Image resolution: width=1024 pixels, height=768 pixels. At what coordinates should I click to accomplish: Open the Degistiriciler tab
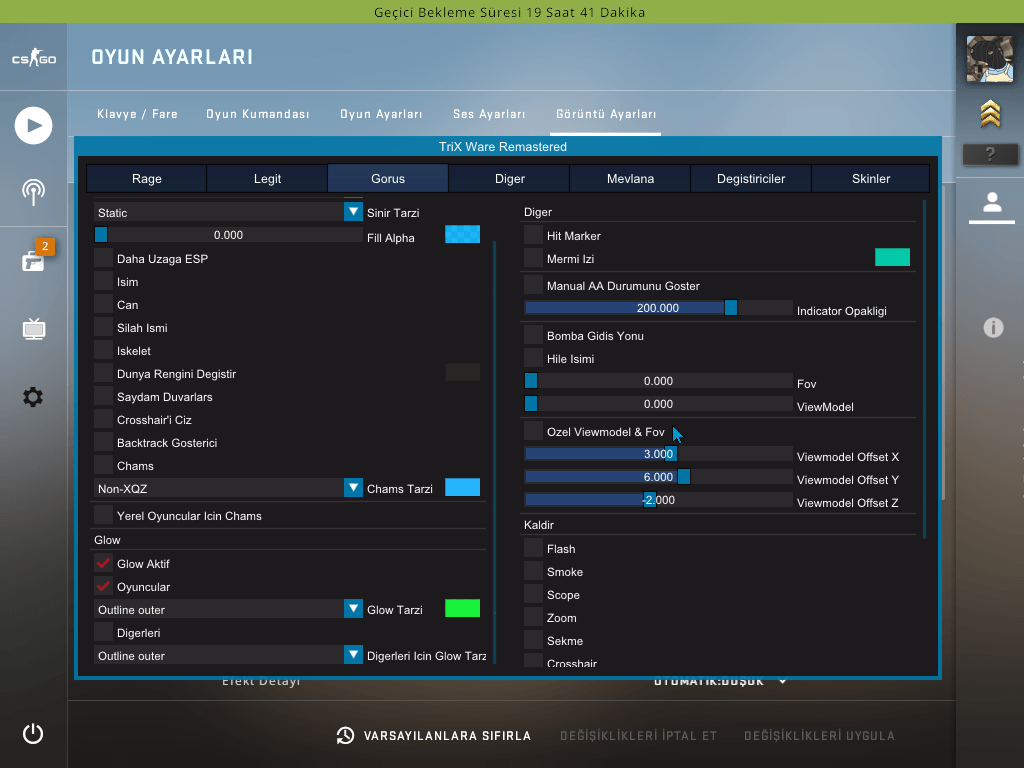click(751, 179)
